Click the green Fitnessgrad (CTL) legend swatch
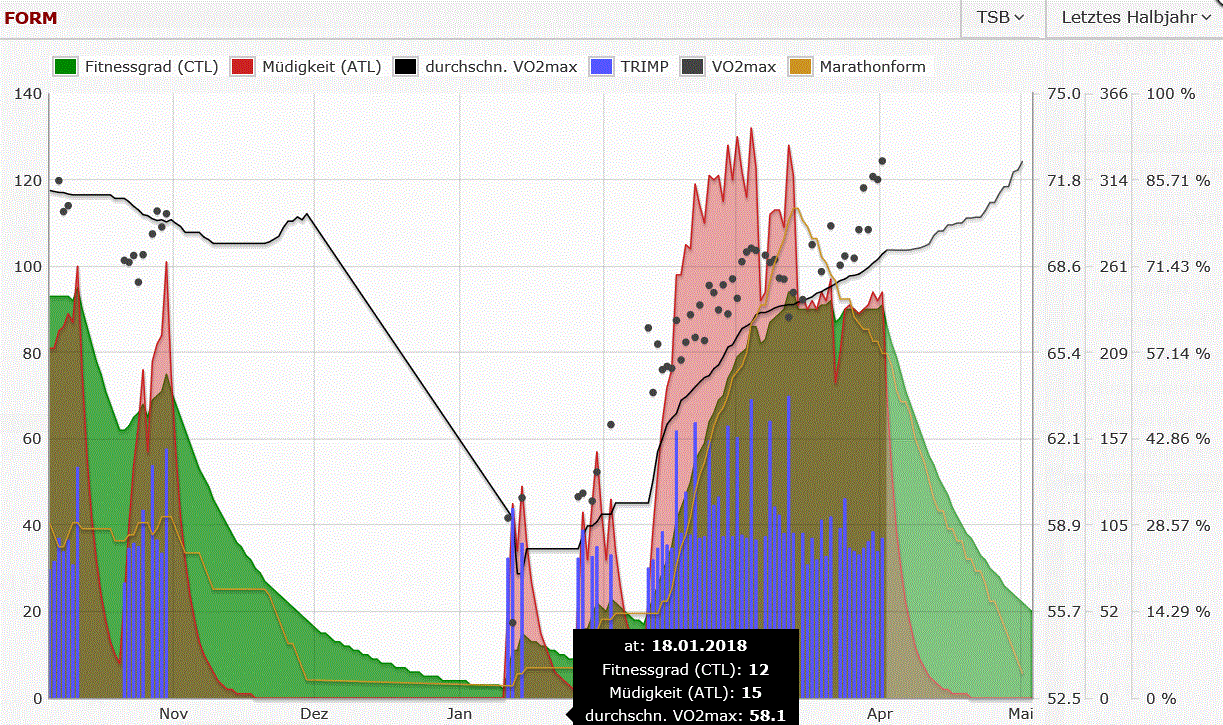The height and width of the screenshot is (725, 1223). point(65,67)
